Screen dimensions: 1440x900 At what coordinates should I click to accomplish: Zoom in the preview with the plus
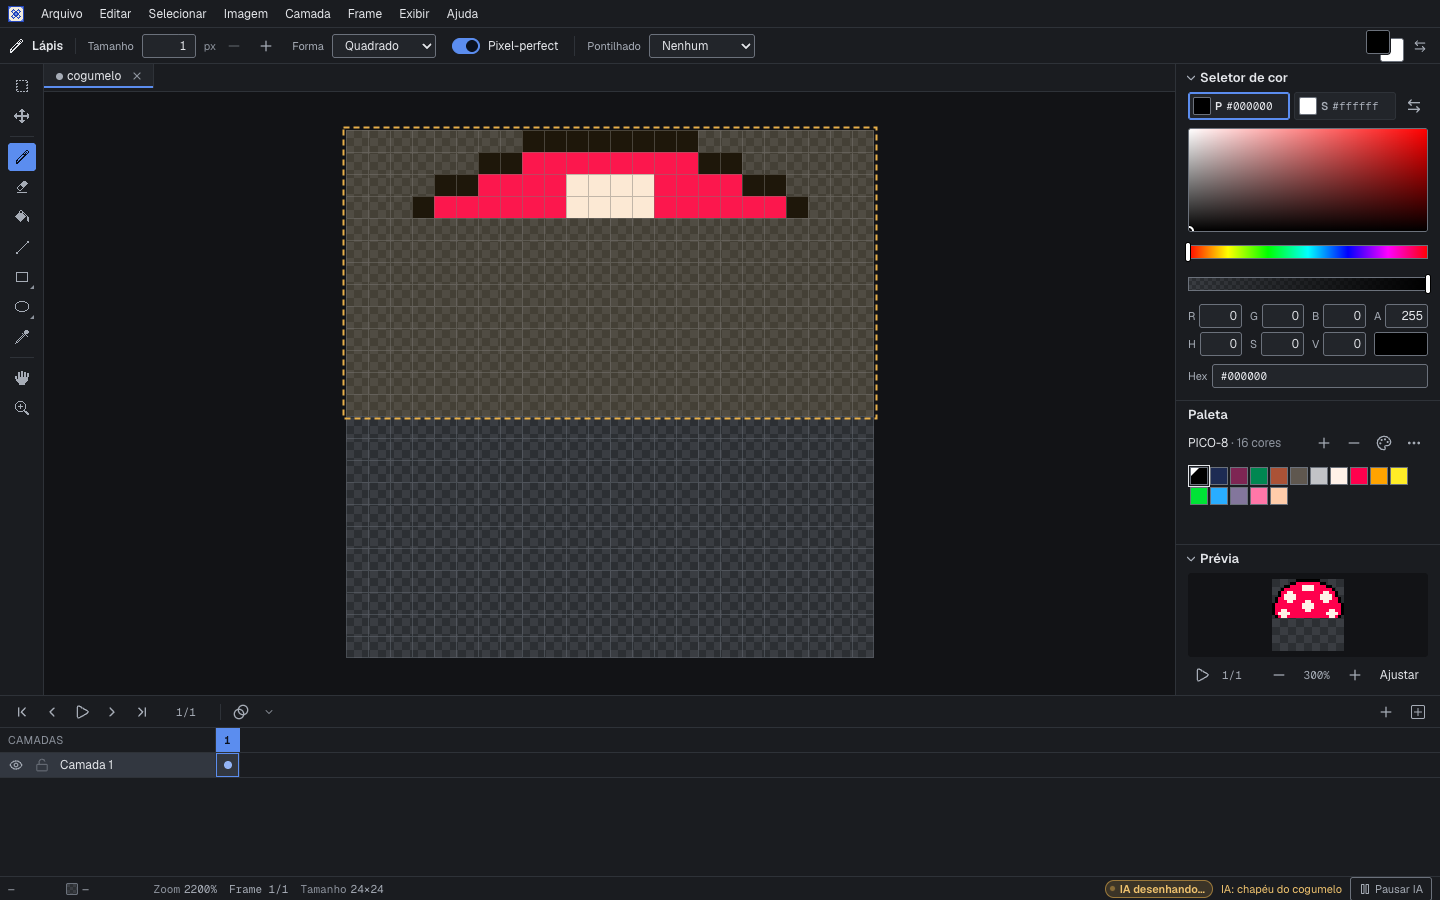click(1355, 675)
